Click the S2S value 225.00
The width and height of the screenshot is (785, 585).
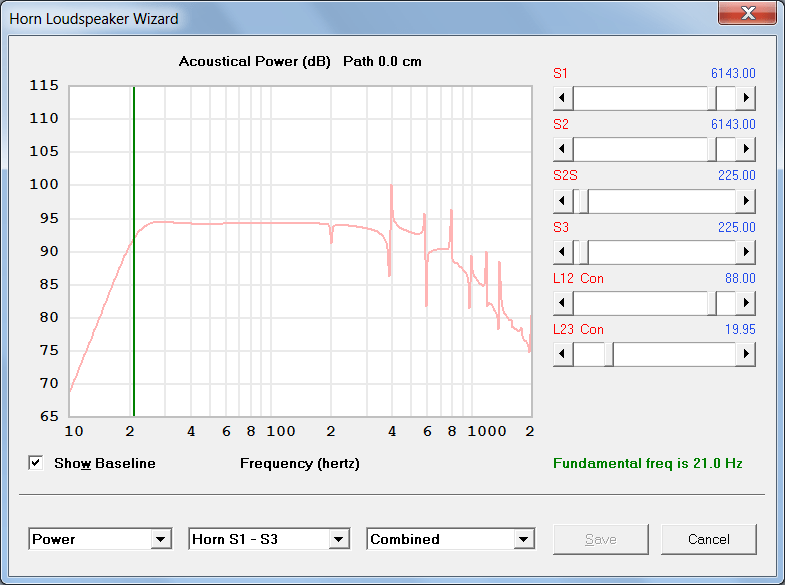tap(736, 175)
